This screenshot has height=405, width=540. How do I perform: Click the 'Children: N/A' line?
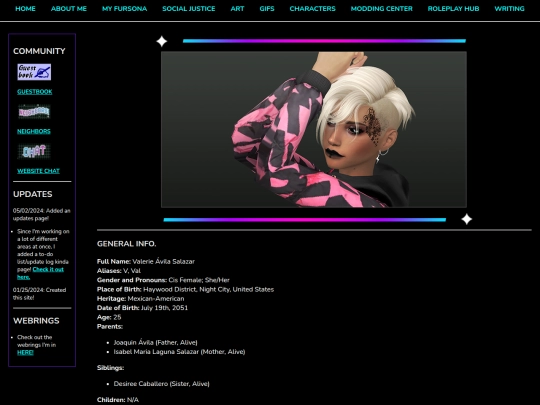[117, 400]
